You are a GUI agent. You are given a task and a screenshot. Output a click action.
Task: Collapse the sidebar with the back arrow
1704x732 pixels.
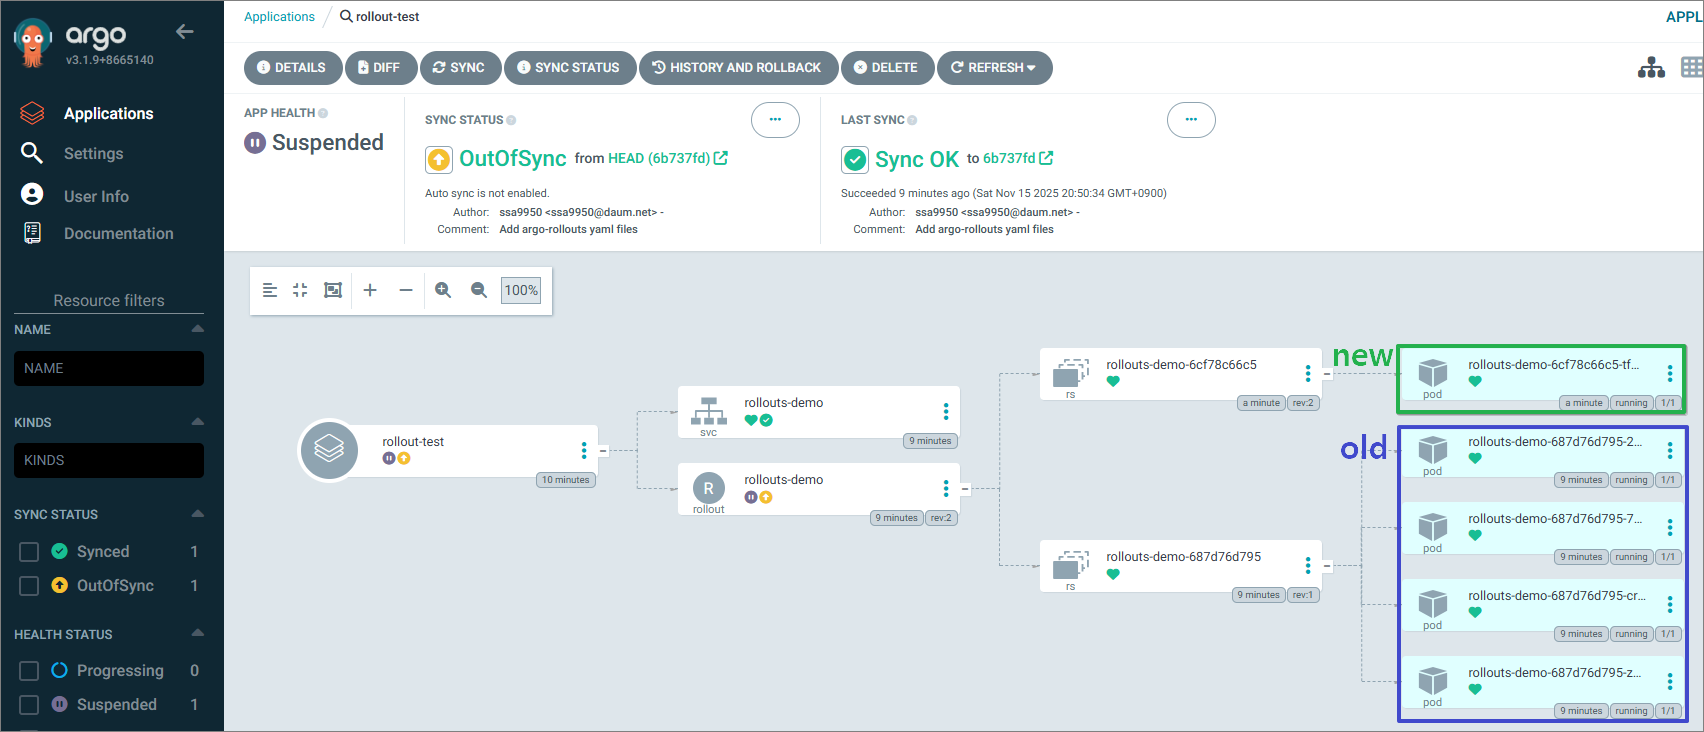tap(184, 31)
